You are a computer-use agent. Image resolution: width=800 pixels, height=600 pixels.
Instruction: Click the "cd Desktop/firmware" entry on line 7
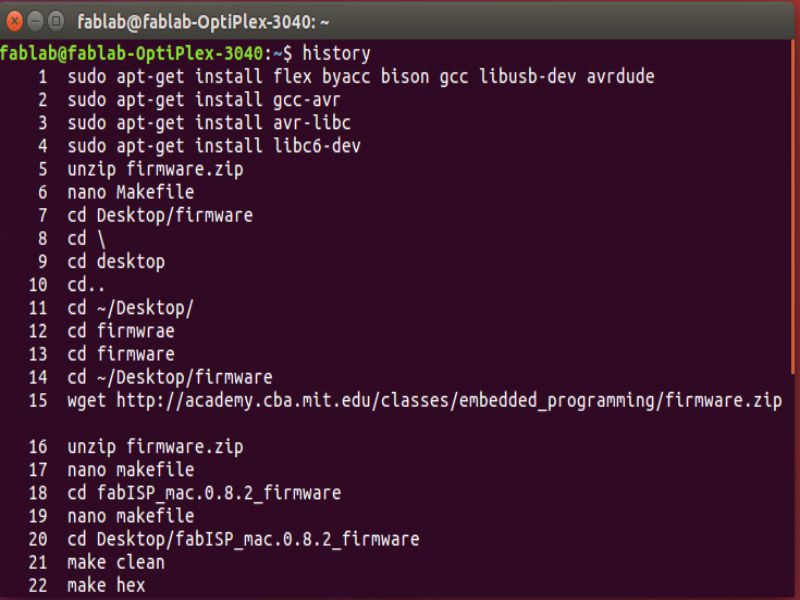coord(160,215)
